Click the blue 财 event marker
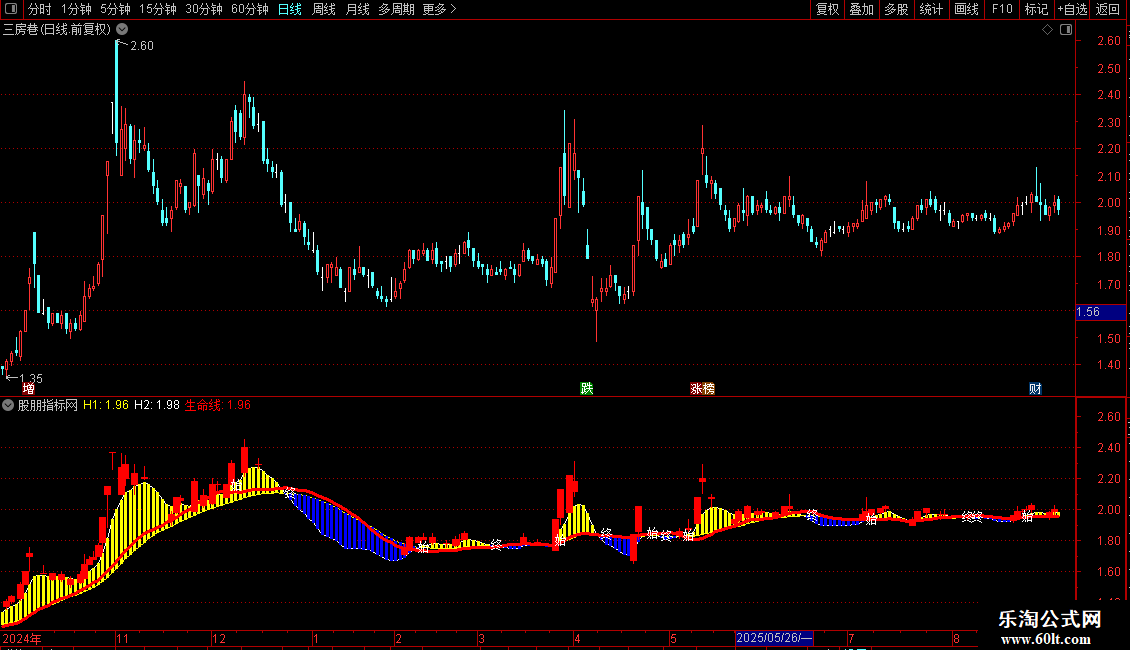 [1035, 389]
